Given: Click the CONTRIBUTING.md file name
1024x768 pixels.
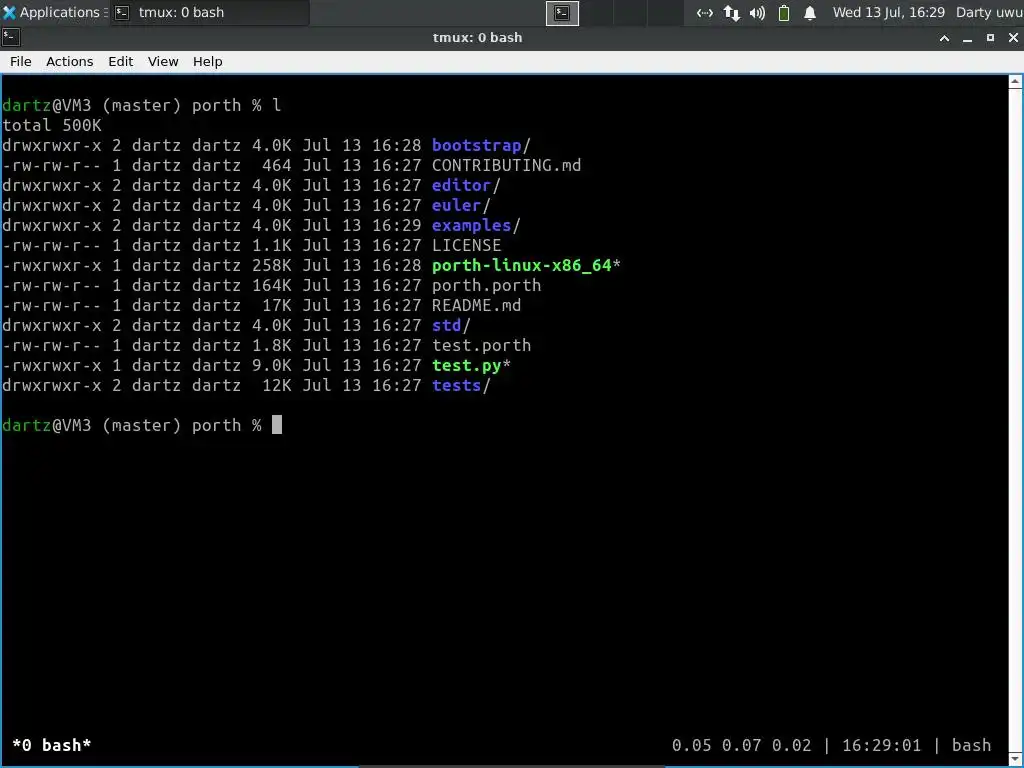Looking at the screenshot, I should pyautogui.click(x=506, y=165).
